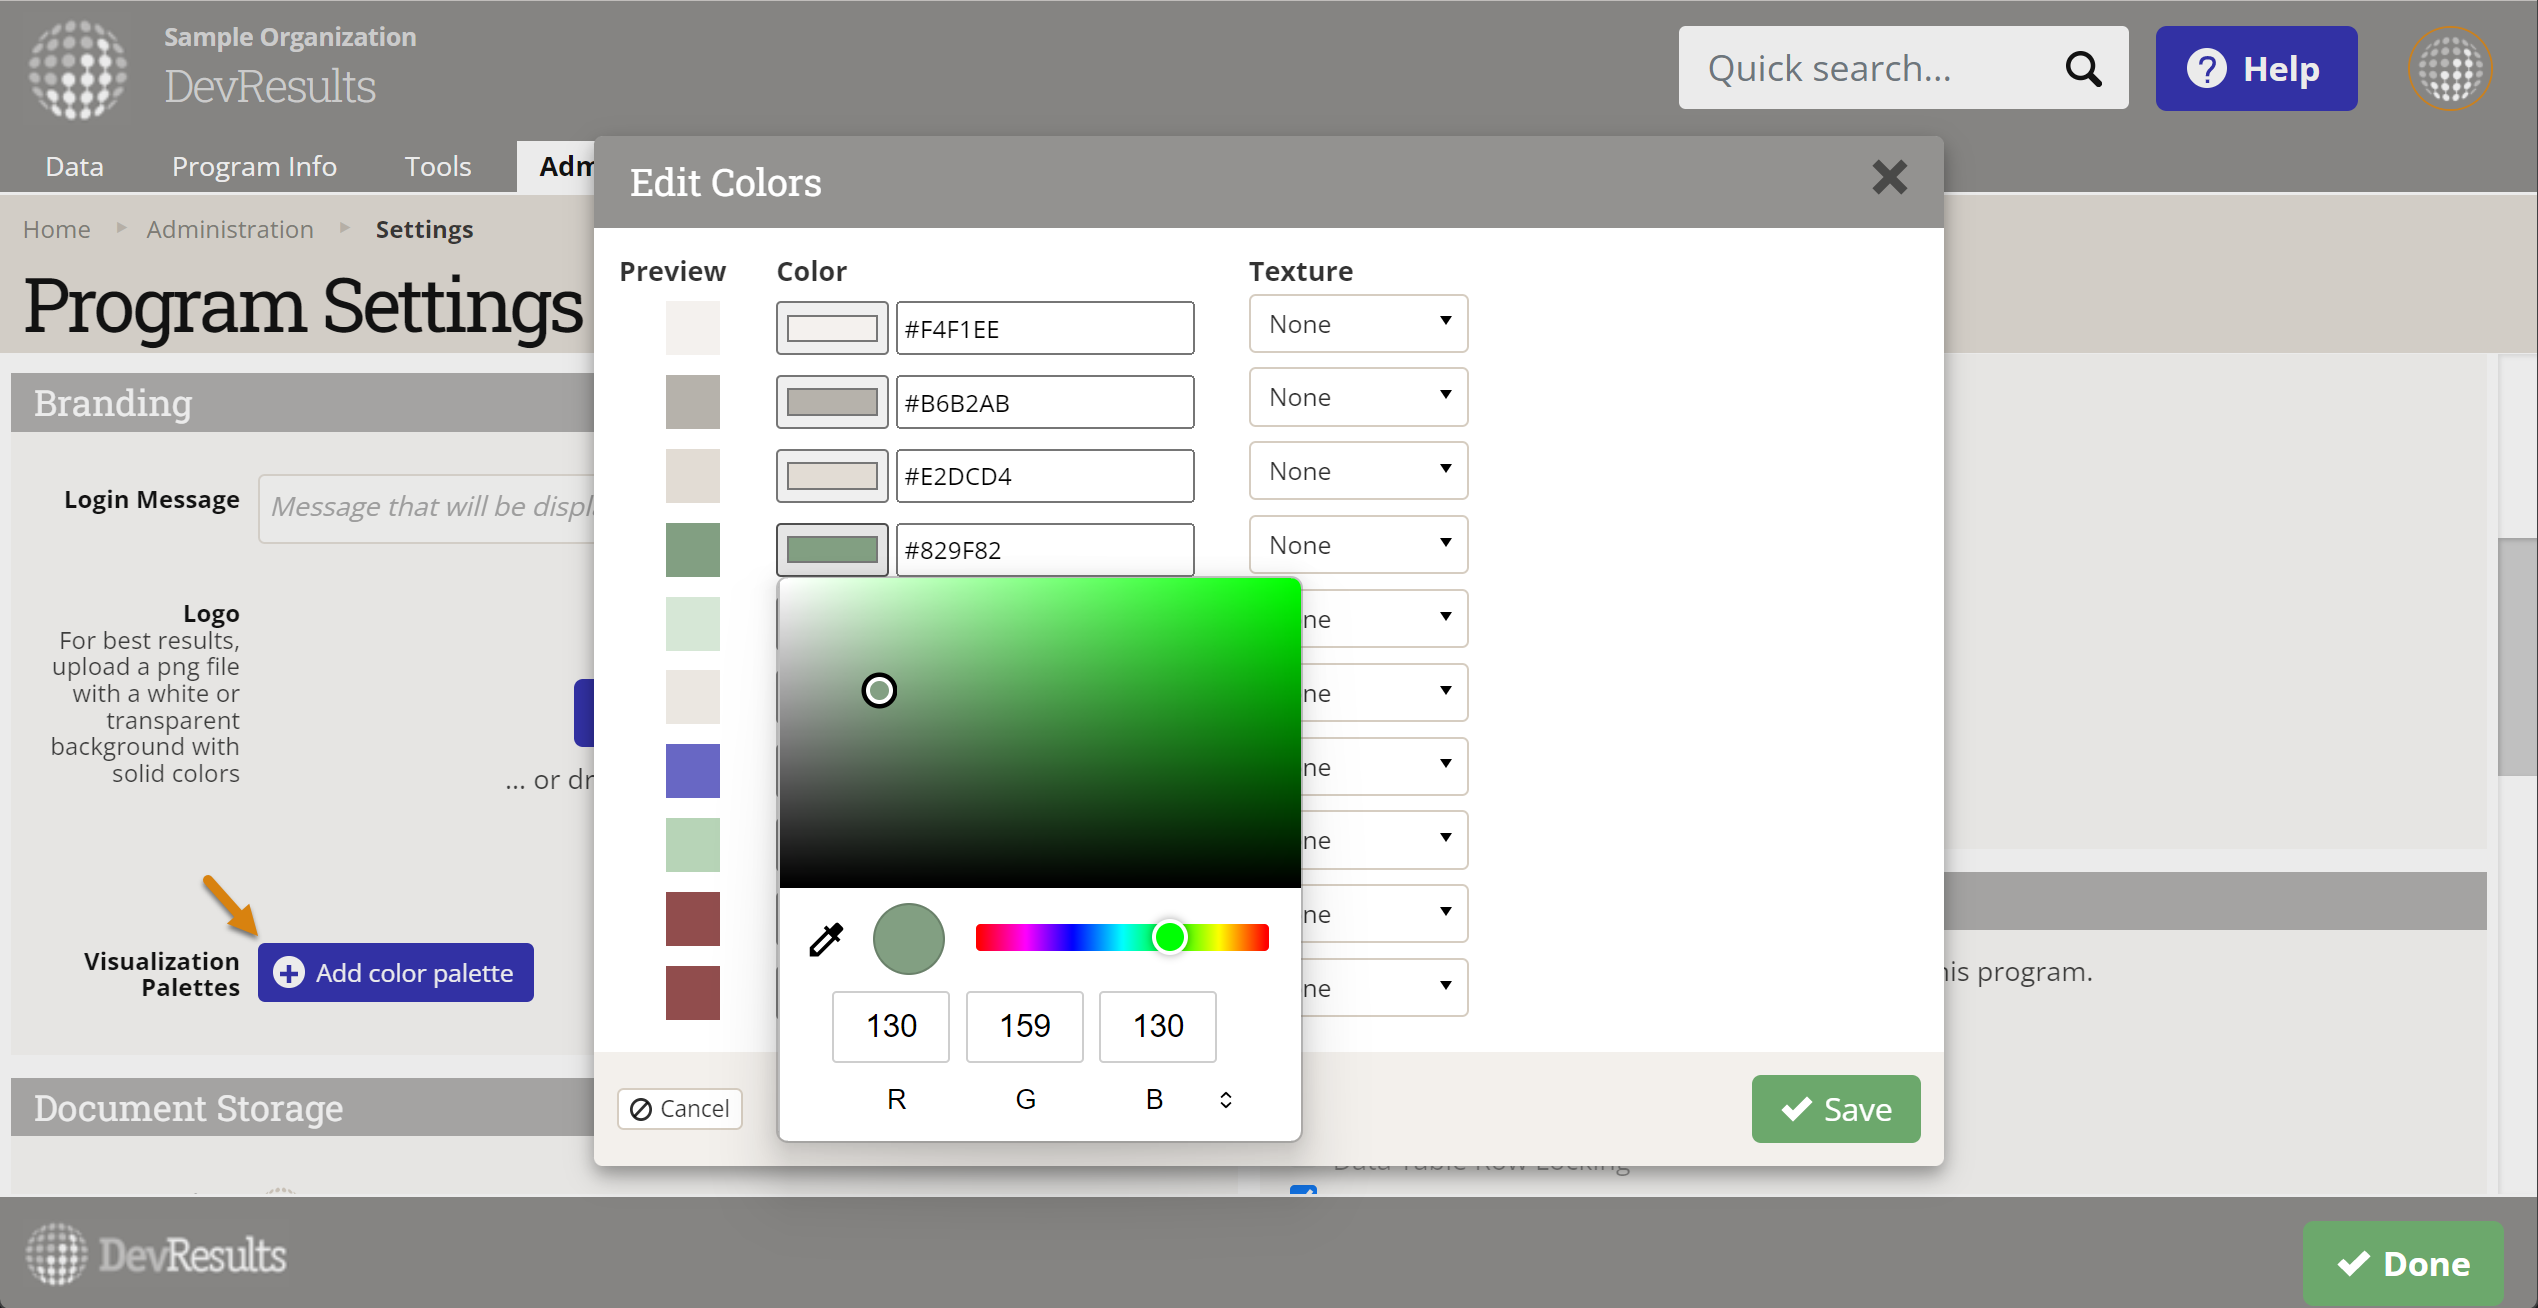Click the magnifier search icon

coord(2084,69)
